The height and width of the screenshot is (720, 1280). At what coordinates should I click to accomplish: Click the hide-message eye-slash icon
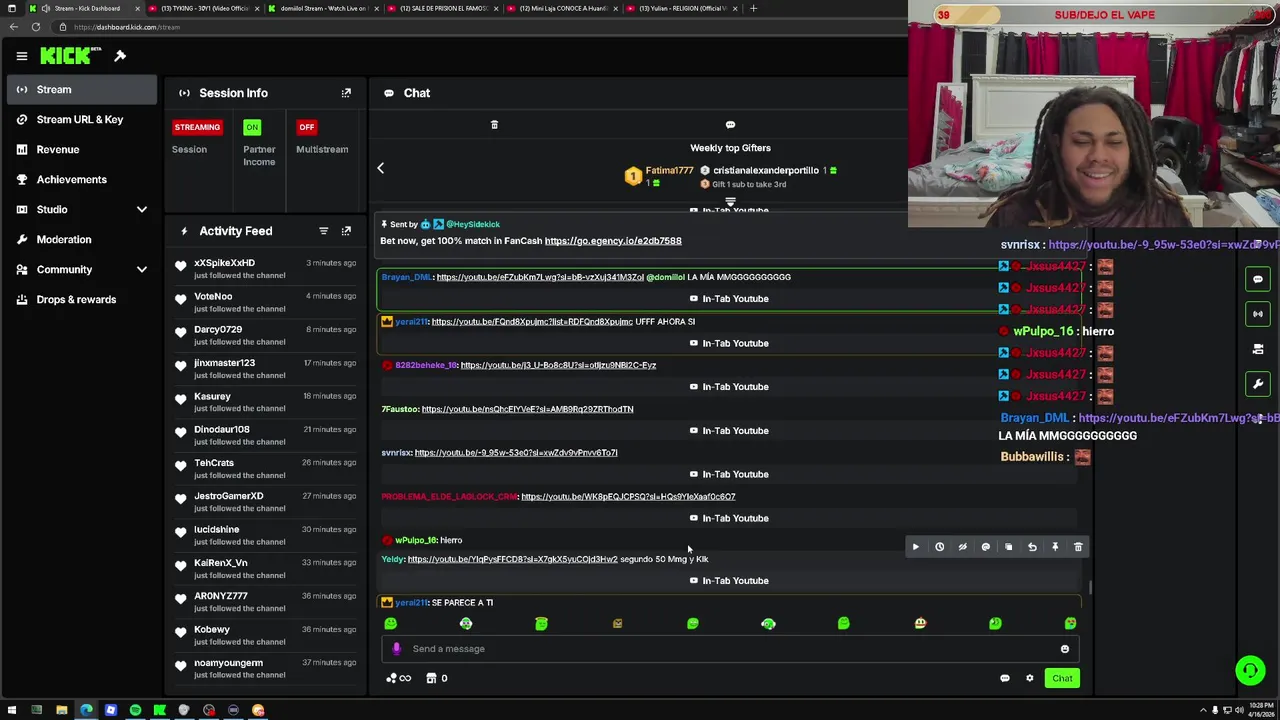point(962,547)
